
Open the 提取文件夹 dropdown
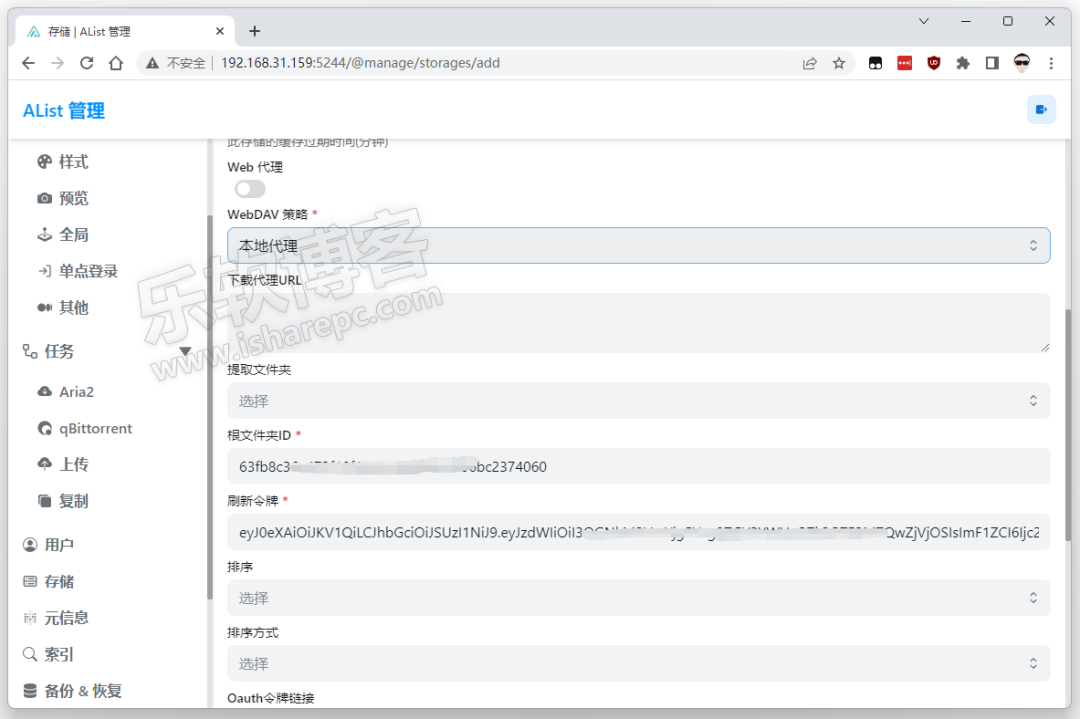coord(638,401)
